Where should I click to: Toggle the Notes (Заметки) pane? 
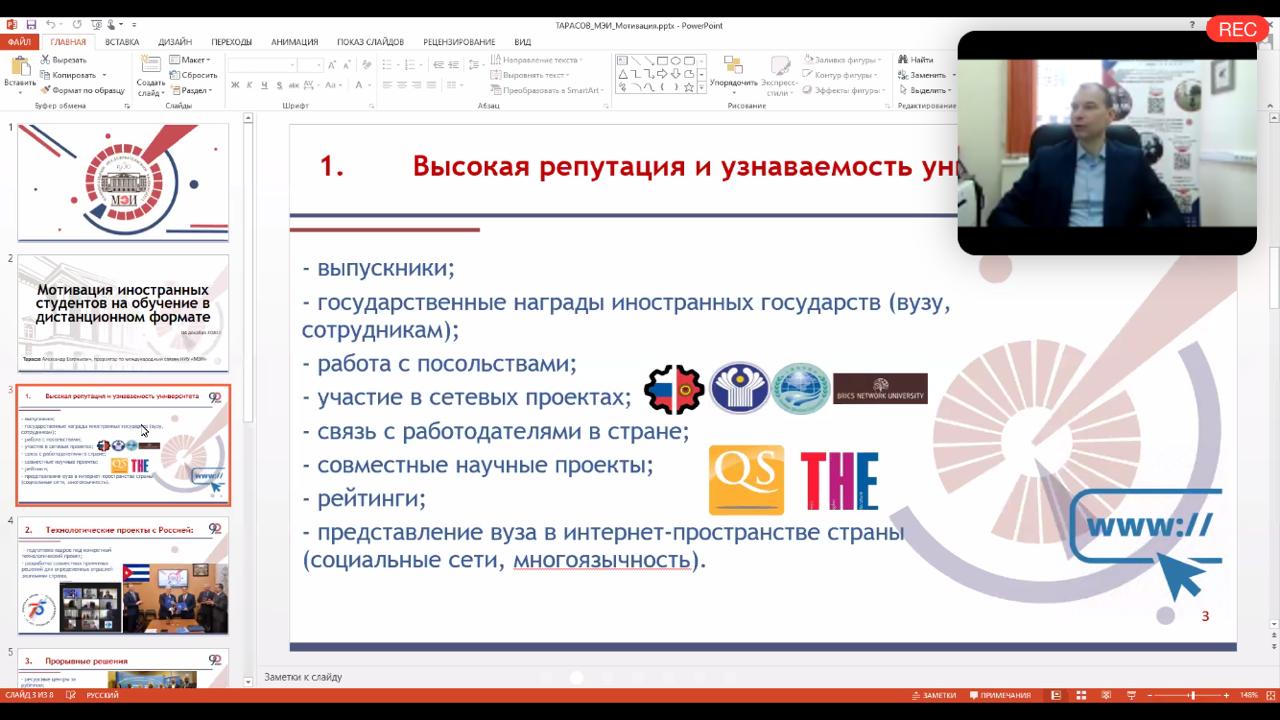pyautogui.click(x=933, y=695)
